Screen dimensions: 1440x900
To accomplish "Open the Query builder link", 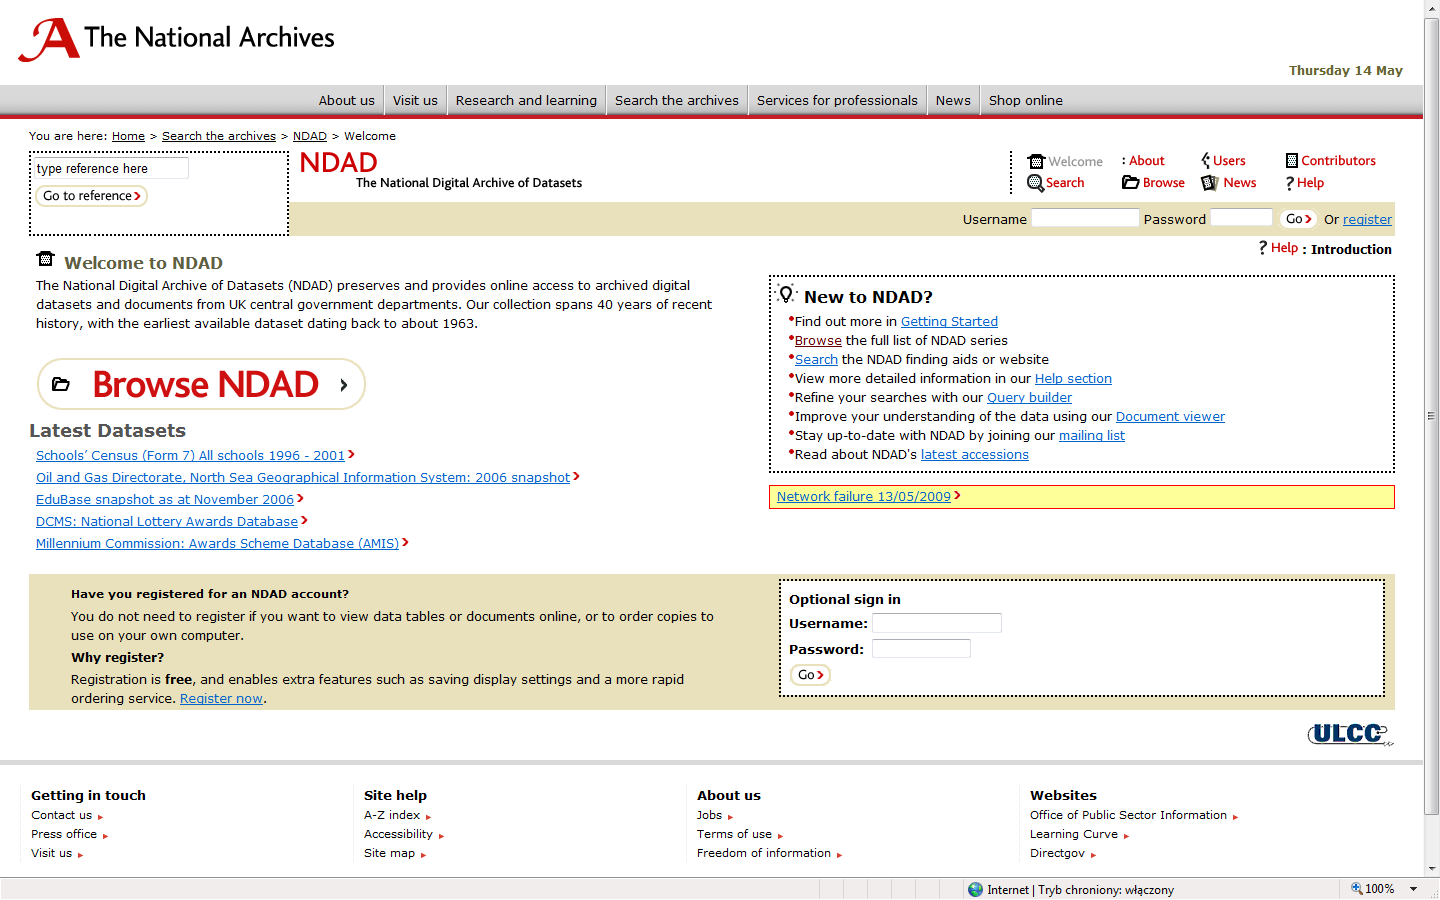I will pos(1029,397).
